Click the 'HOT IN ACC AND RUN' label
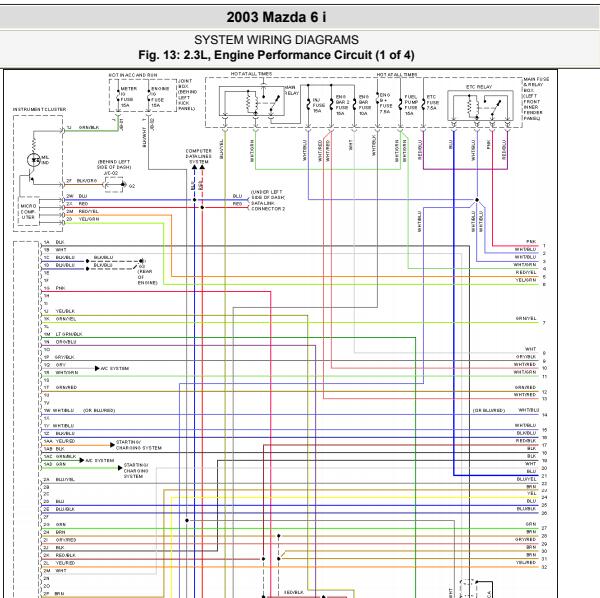Viewport: 600px width, 598px height. click(133, 75)
